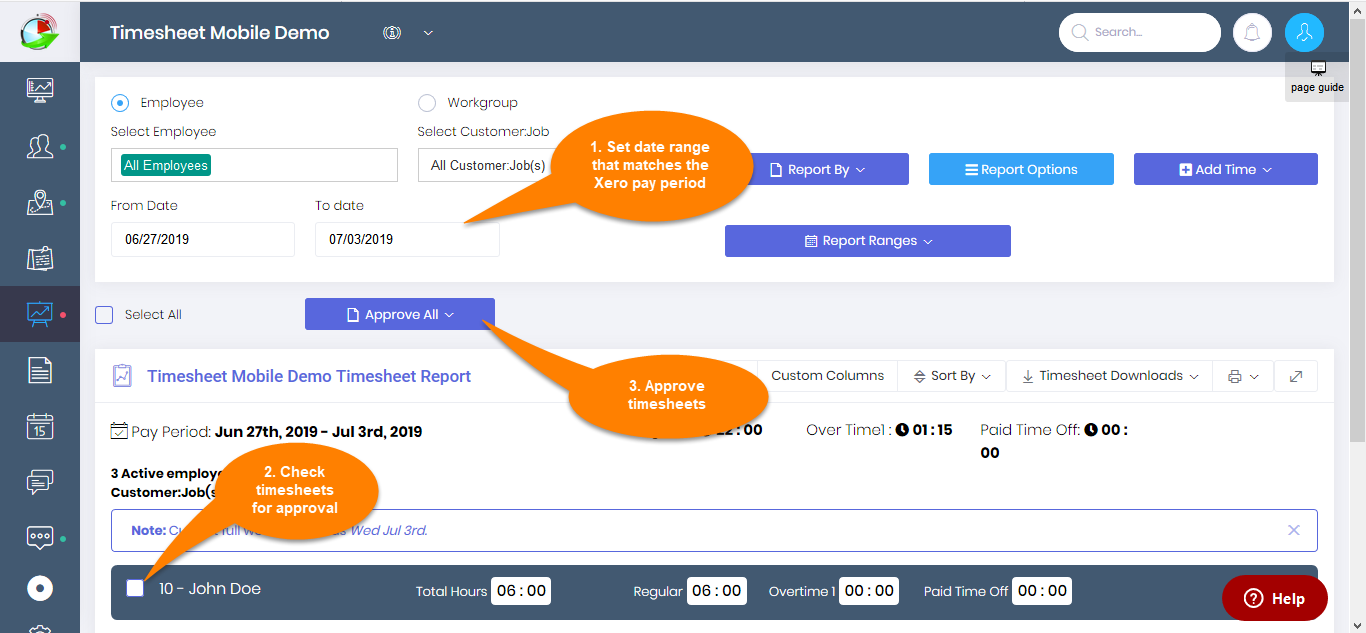
Task: Tick the Select All checkbox
Action: point(104,315)
